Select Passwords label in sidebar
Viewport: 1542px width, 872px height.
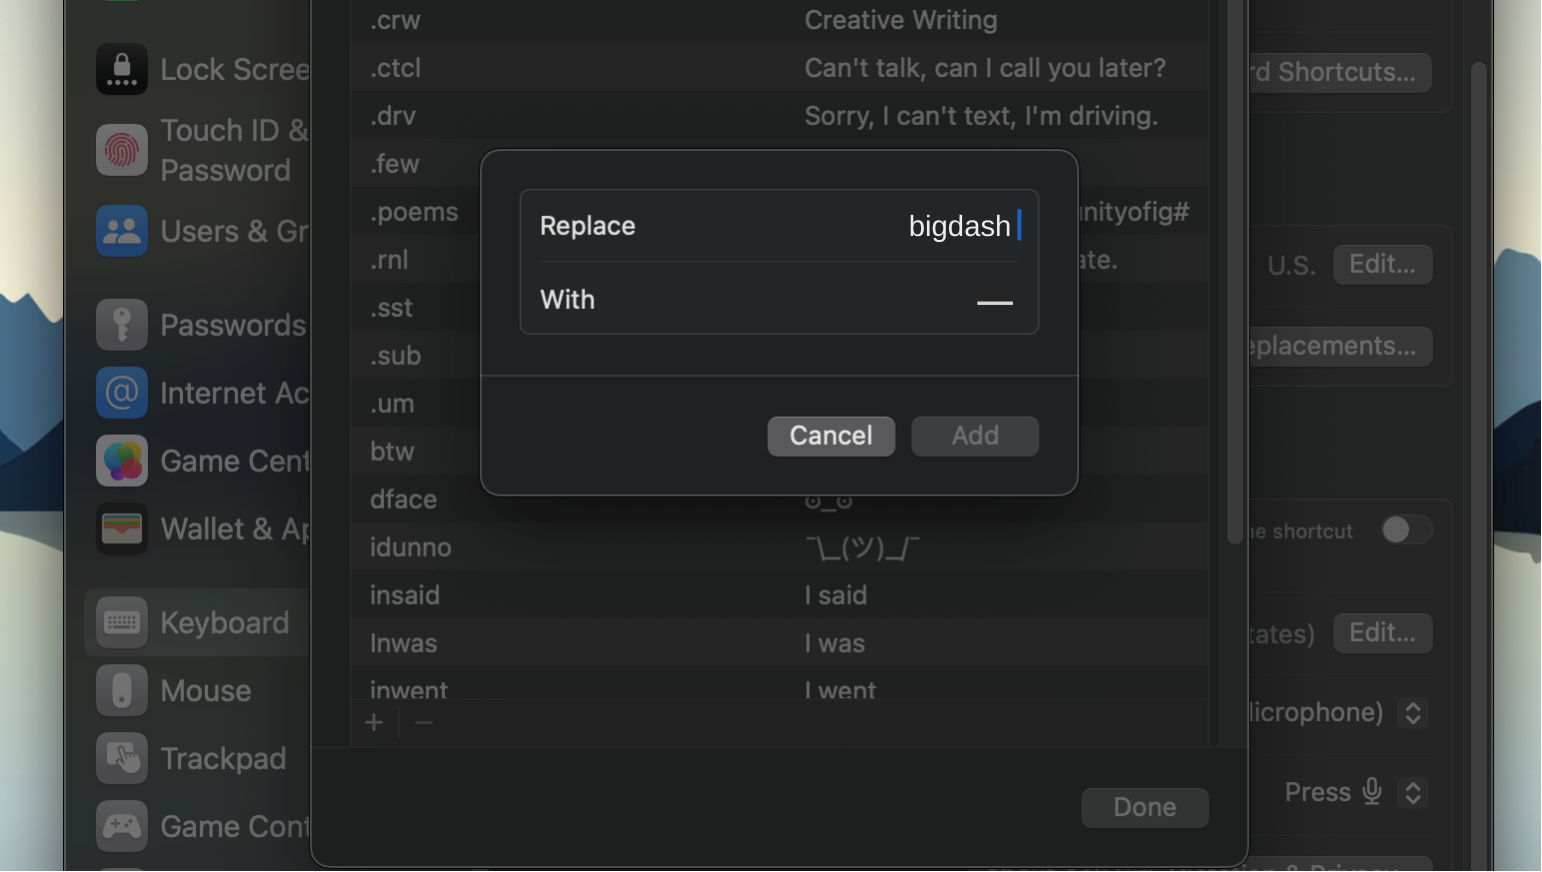(x=233, y=325)
